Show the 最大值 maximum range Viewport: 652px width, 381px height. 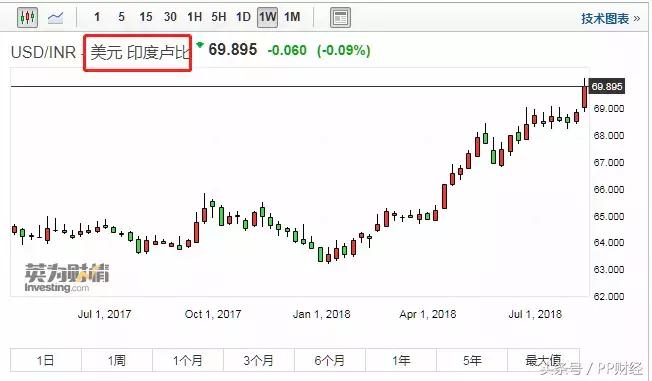point(543,360)
